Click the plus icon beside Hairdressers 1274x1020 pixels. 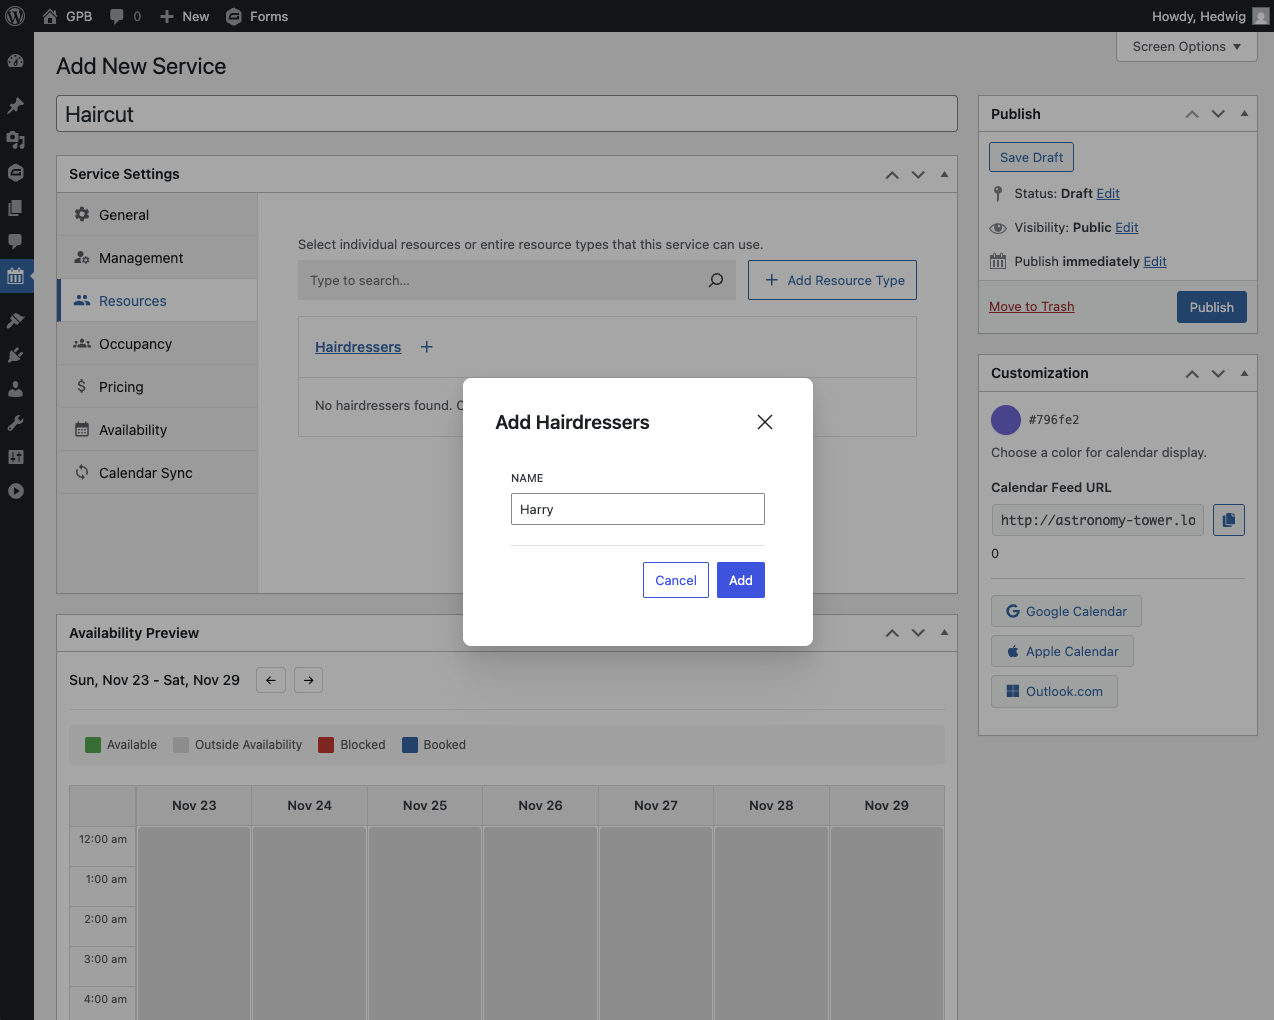click(427, 347)
